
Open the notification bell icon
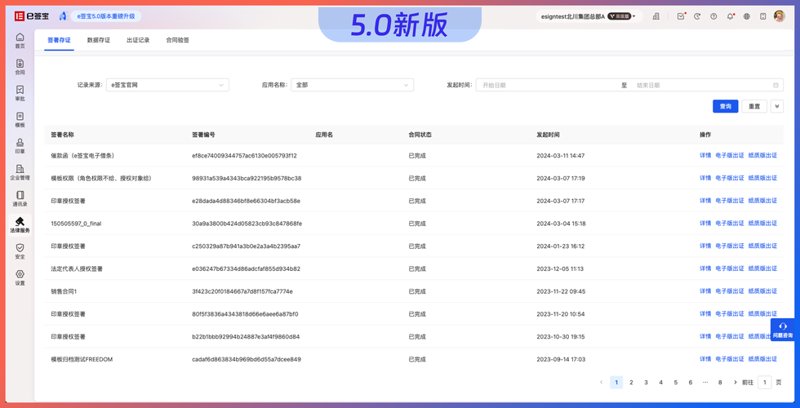(x=730, y=16)
